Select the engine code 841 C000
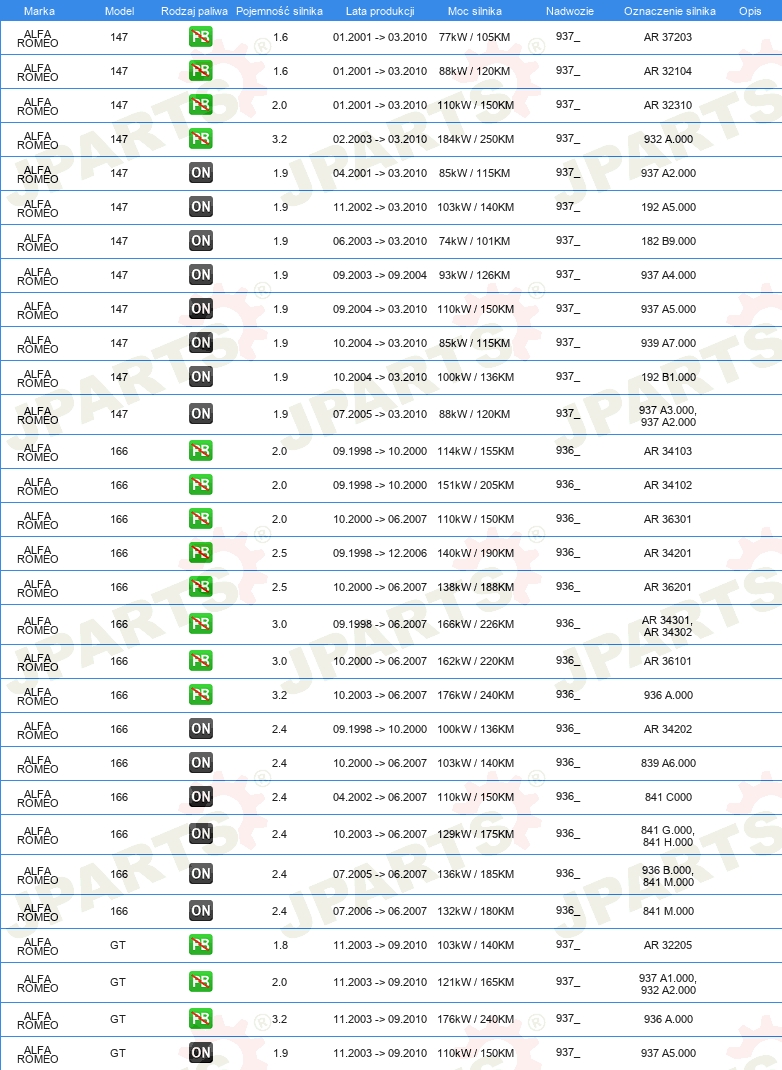The width and height of the screenshot is (782, 1070). pyautogui.click(x=668, y=797)
